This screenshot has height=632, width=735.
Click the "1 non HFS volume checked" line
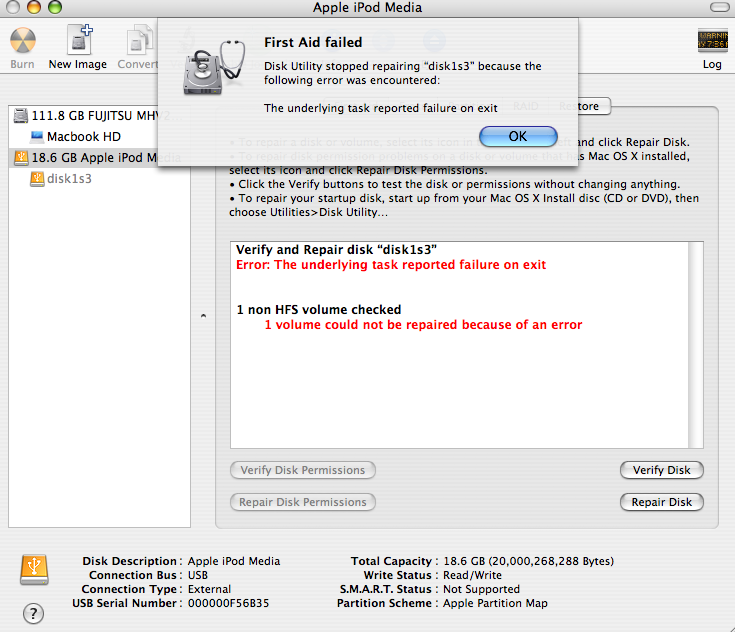(x=319, y=310)
